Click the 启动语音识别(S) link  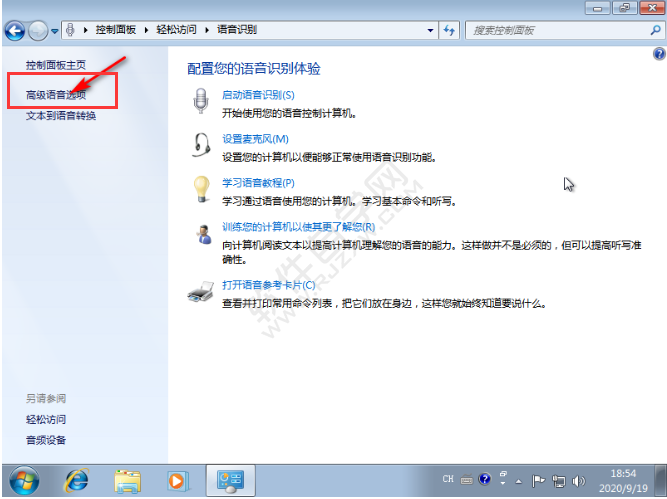(258, 95)
